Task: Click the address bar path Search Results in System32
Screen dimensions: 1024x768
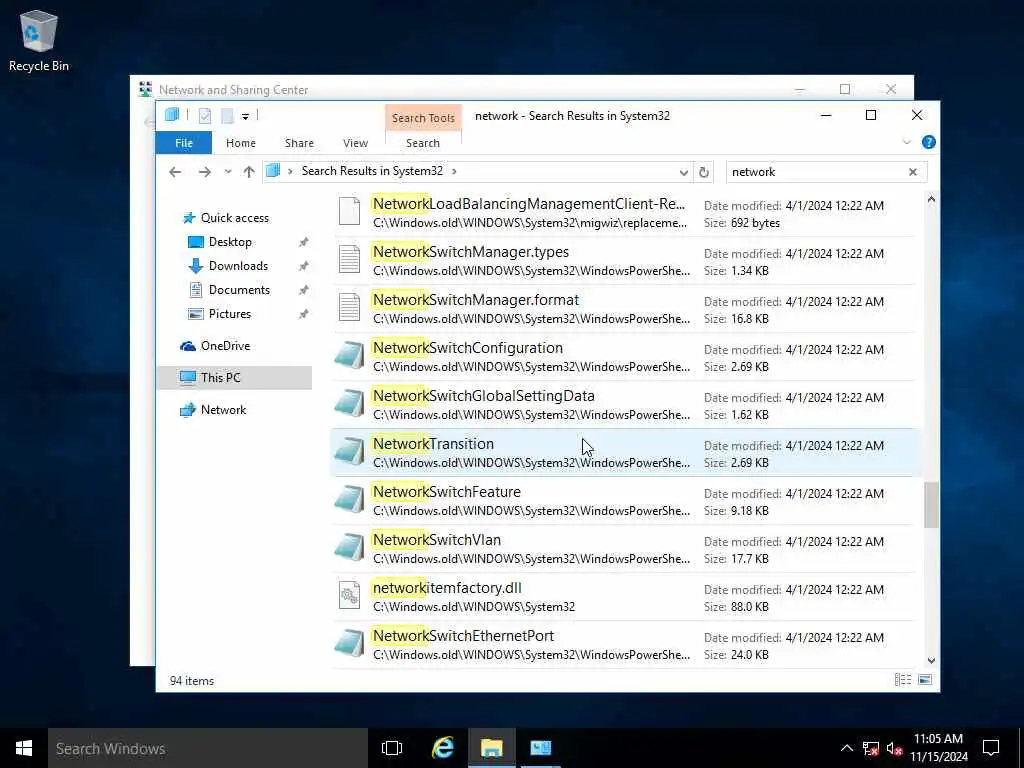Action: click(x=372, y=171)
